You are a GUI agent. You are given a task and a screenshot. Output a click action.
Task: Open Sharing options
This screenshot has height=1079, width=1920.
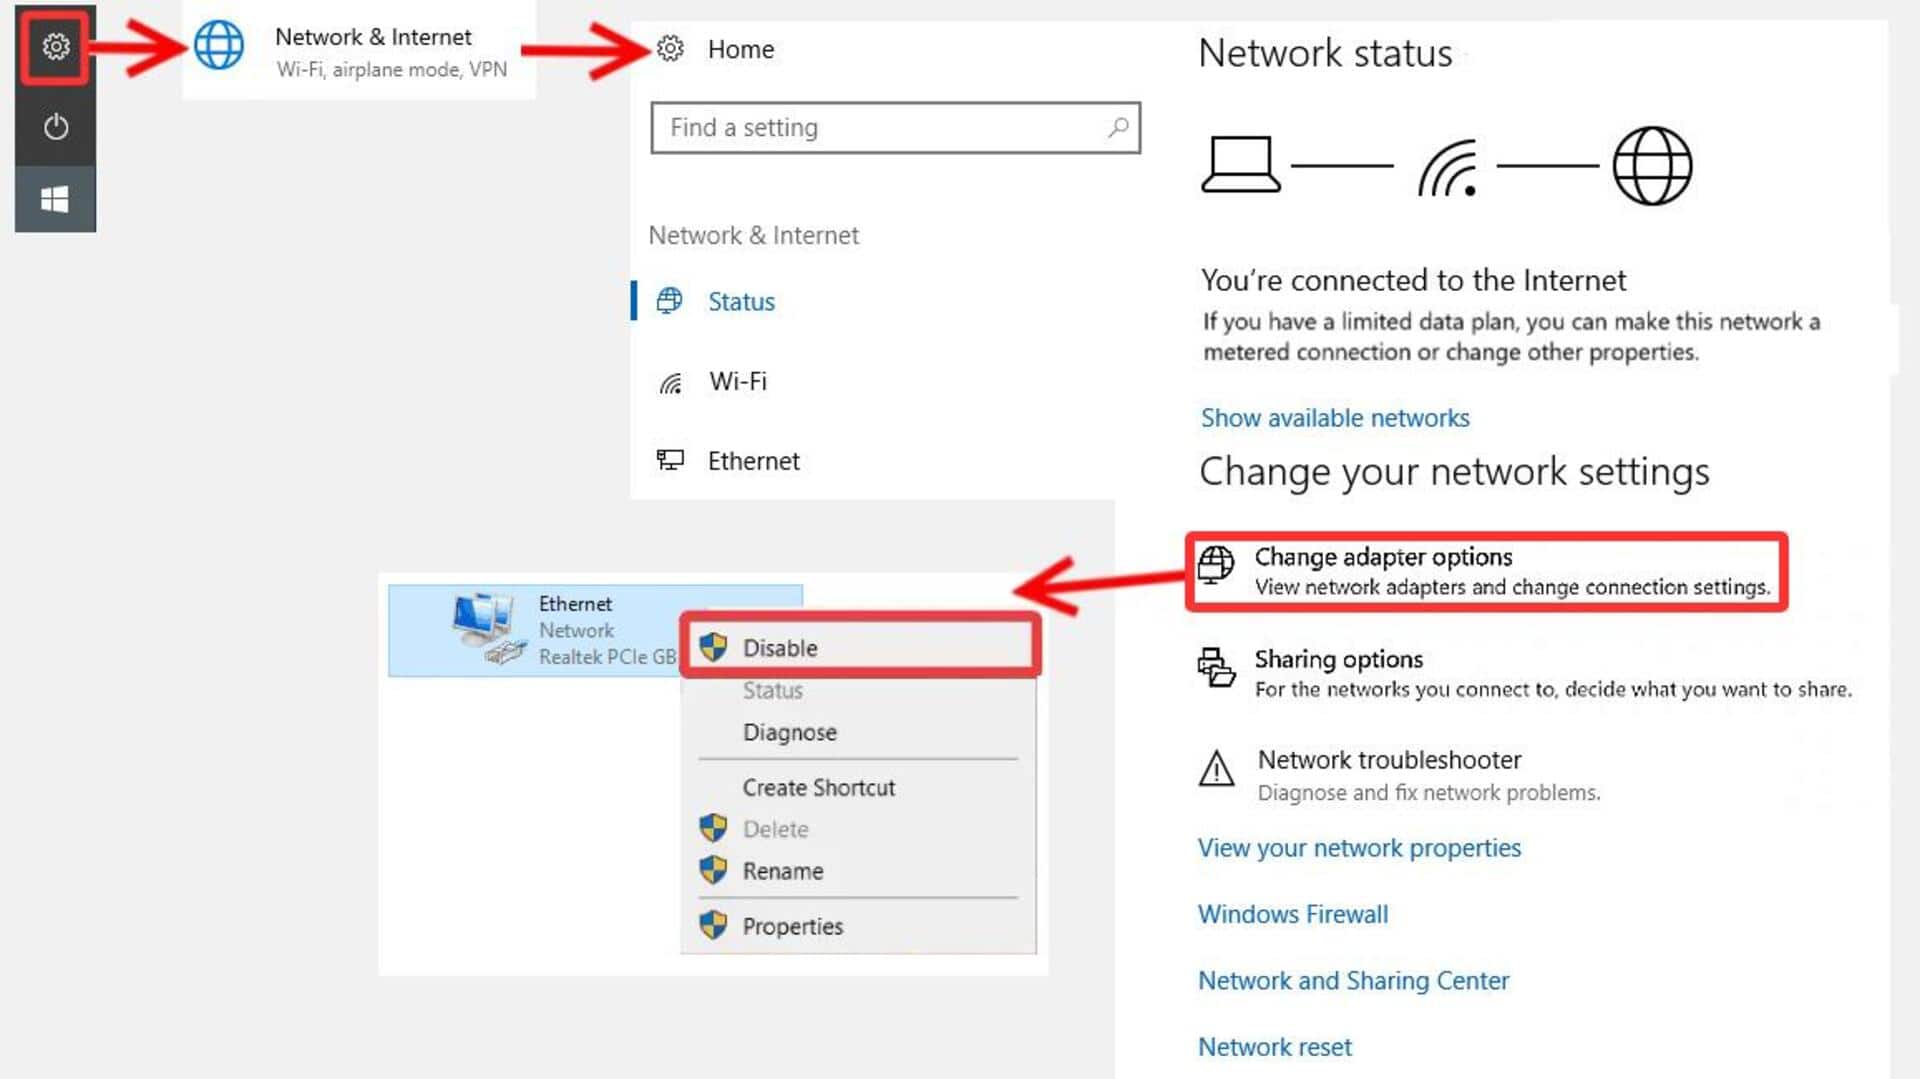[x=1525, y=673]
